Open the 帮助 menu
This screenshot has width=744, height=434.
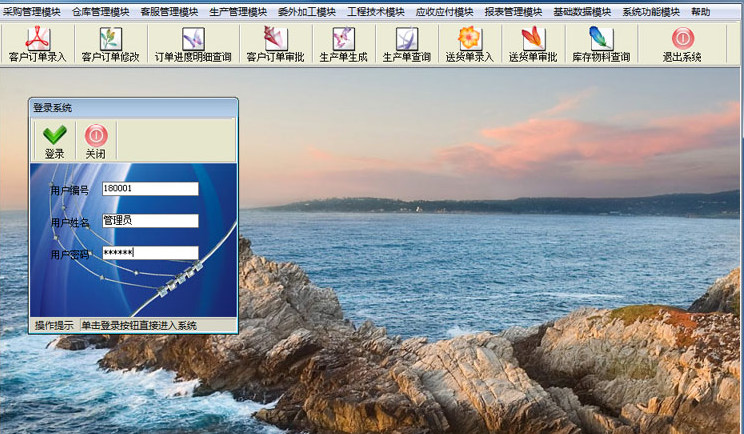tap(701, 12)
